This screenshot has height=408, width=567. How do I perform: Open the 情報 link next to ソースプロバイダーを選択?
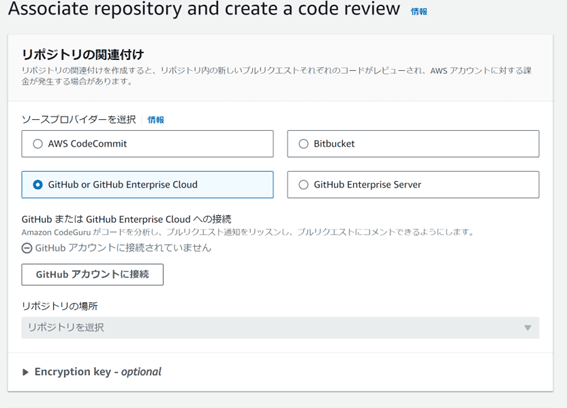(x=156, y=120)
